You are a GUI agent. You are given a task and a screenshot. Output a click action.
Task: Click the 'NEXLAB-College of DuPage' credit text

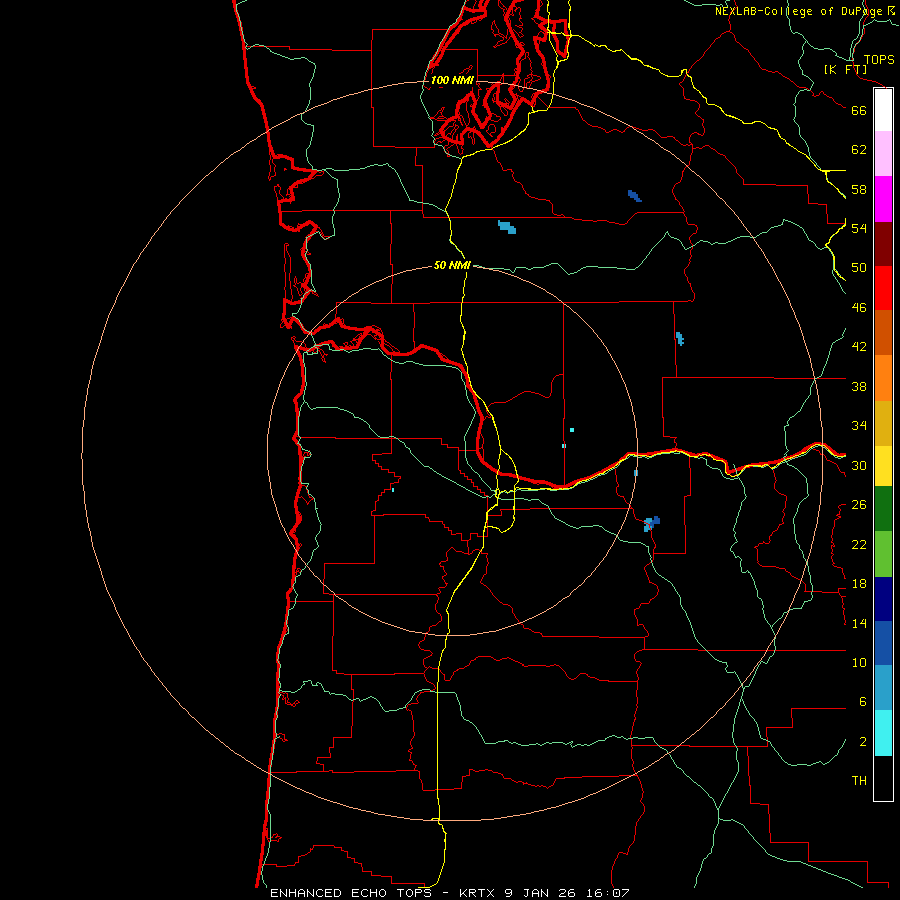click(798, 11)
